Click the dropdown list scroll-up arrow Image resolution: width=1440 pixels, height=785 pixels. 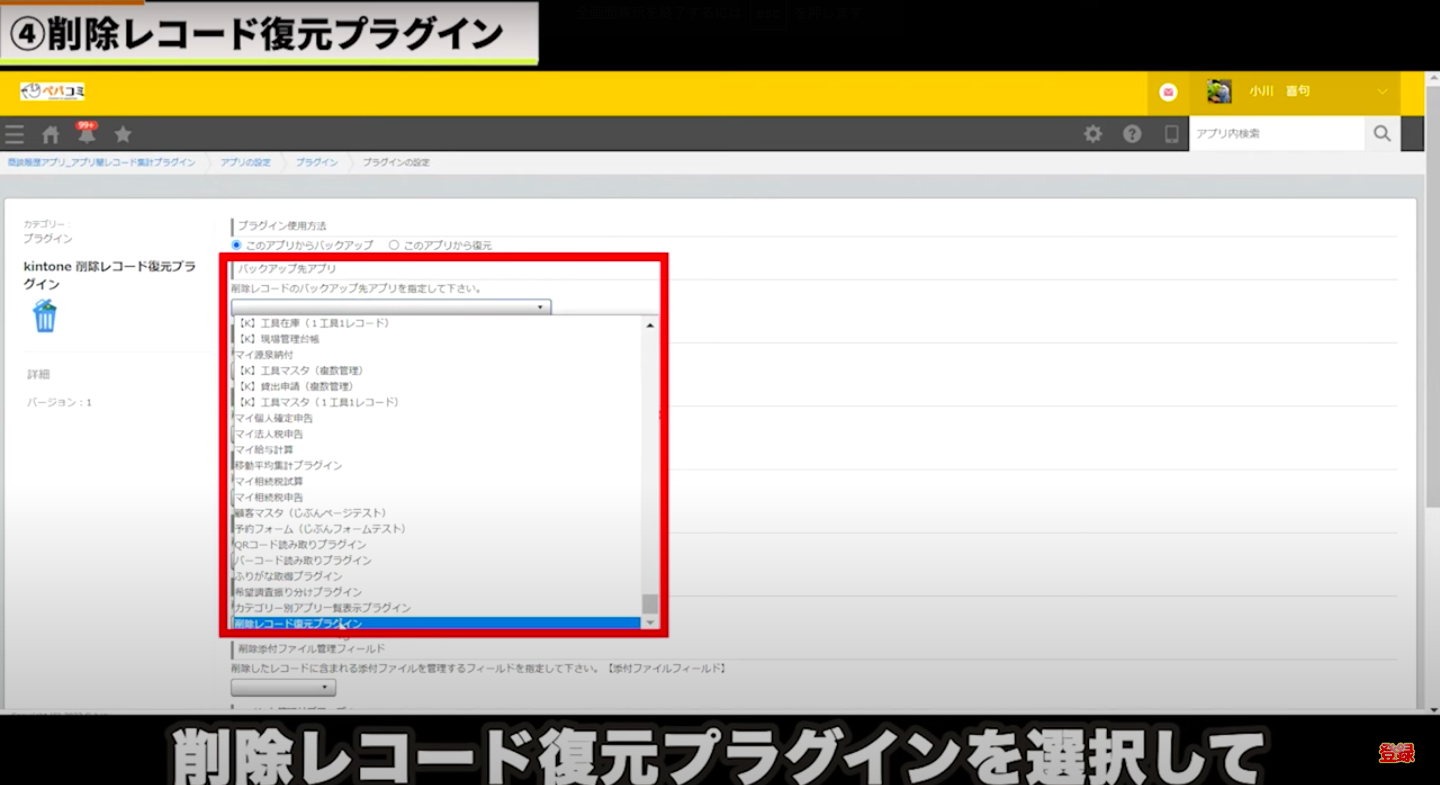(x=650, y=325)
